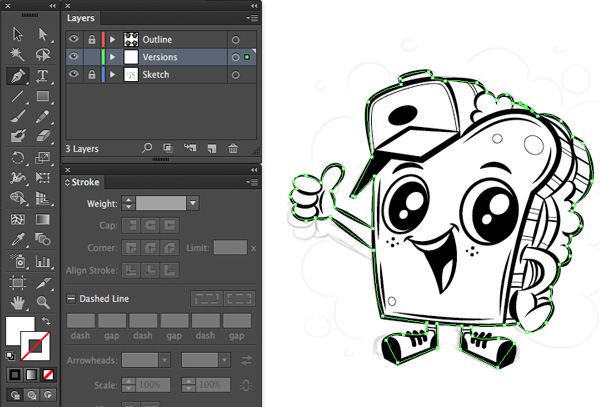The width and height of the screenshot is (600, 407).
Task: Enable the Dashed Line checkbox
Action: pyautogui.click(x=71, y=298)
